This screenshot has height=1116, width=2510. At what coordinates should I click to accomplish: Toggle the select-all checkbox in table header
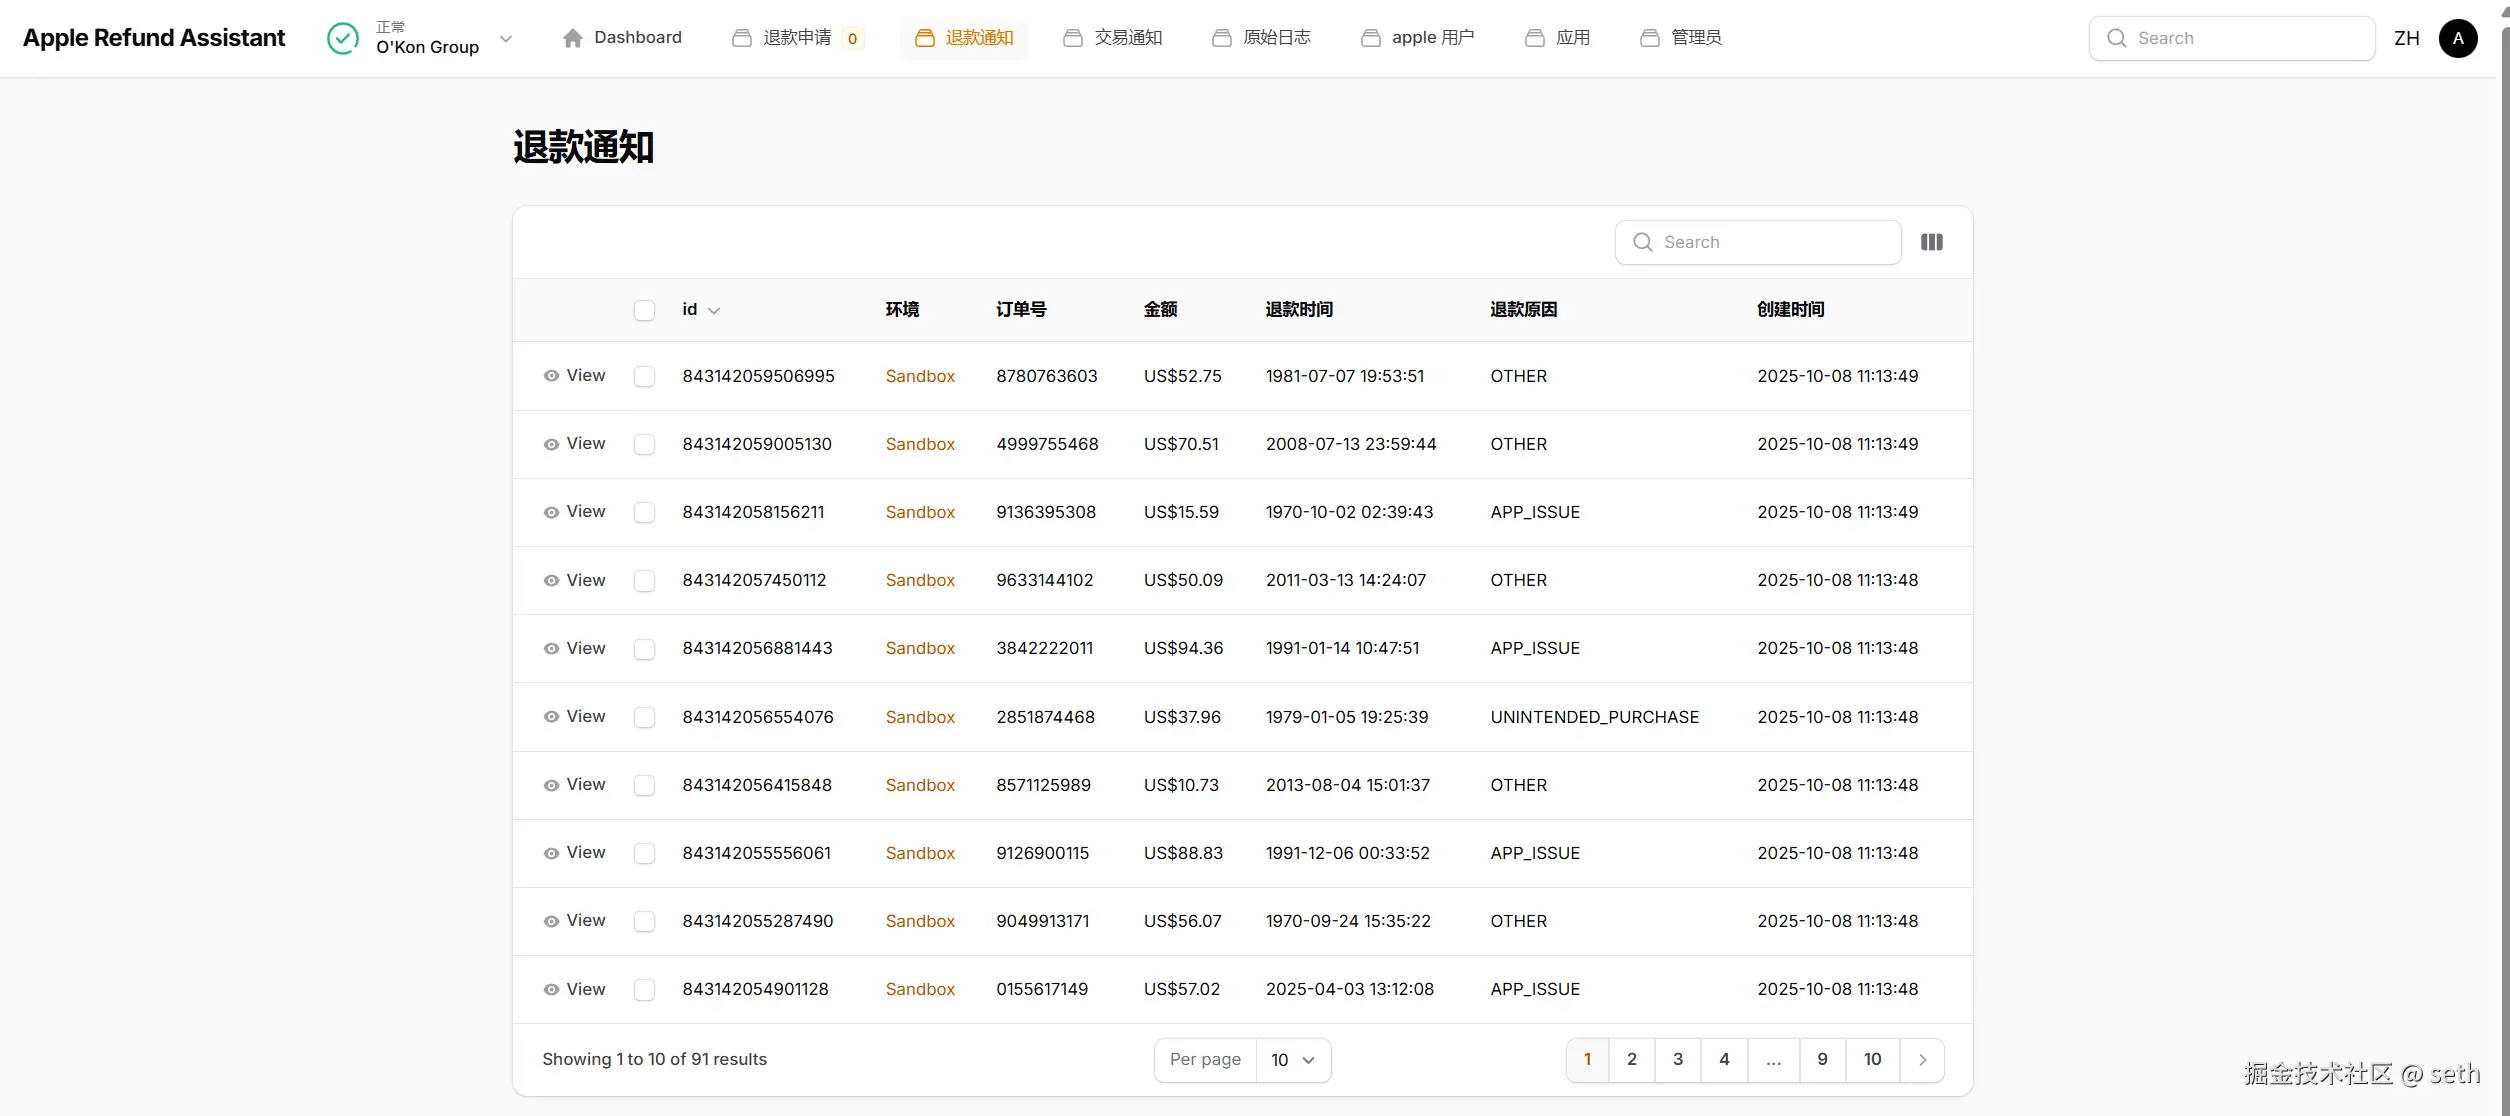coord(644,310)
